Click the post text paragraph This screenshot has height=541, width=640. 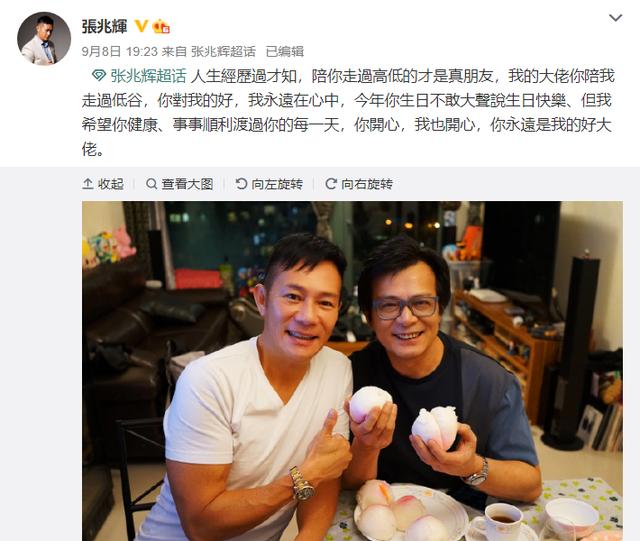click(348, 112)
